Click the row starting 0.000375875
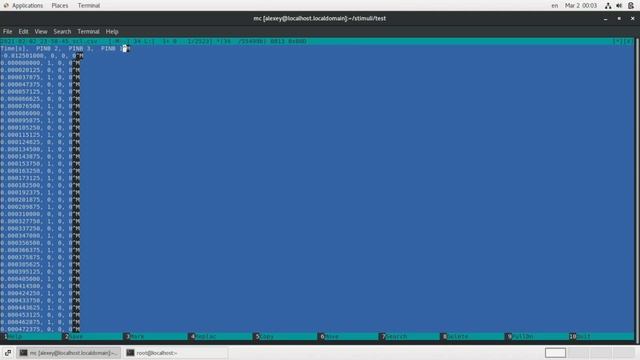Image resolution: width=640 pixels, height=360 pixels. pos(40,257)
